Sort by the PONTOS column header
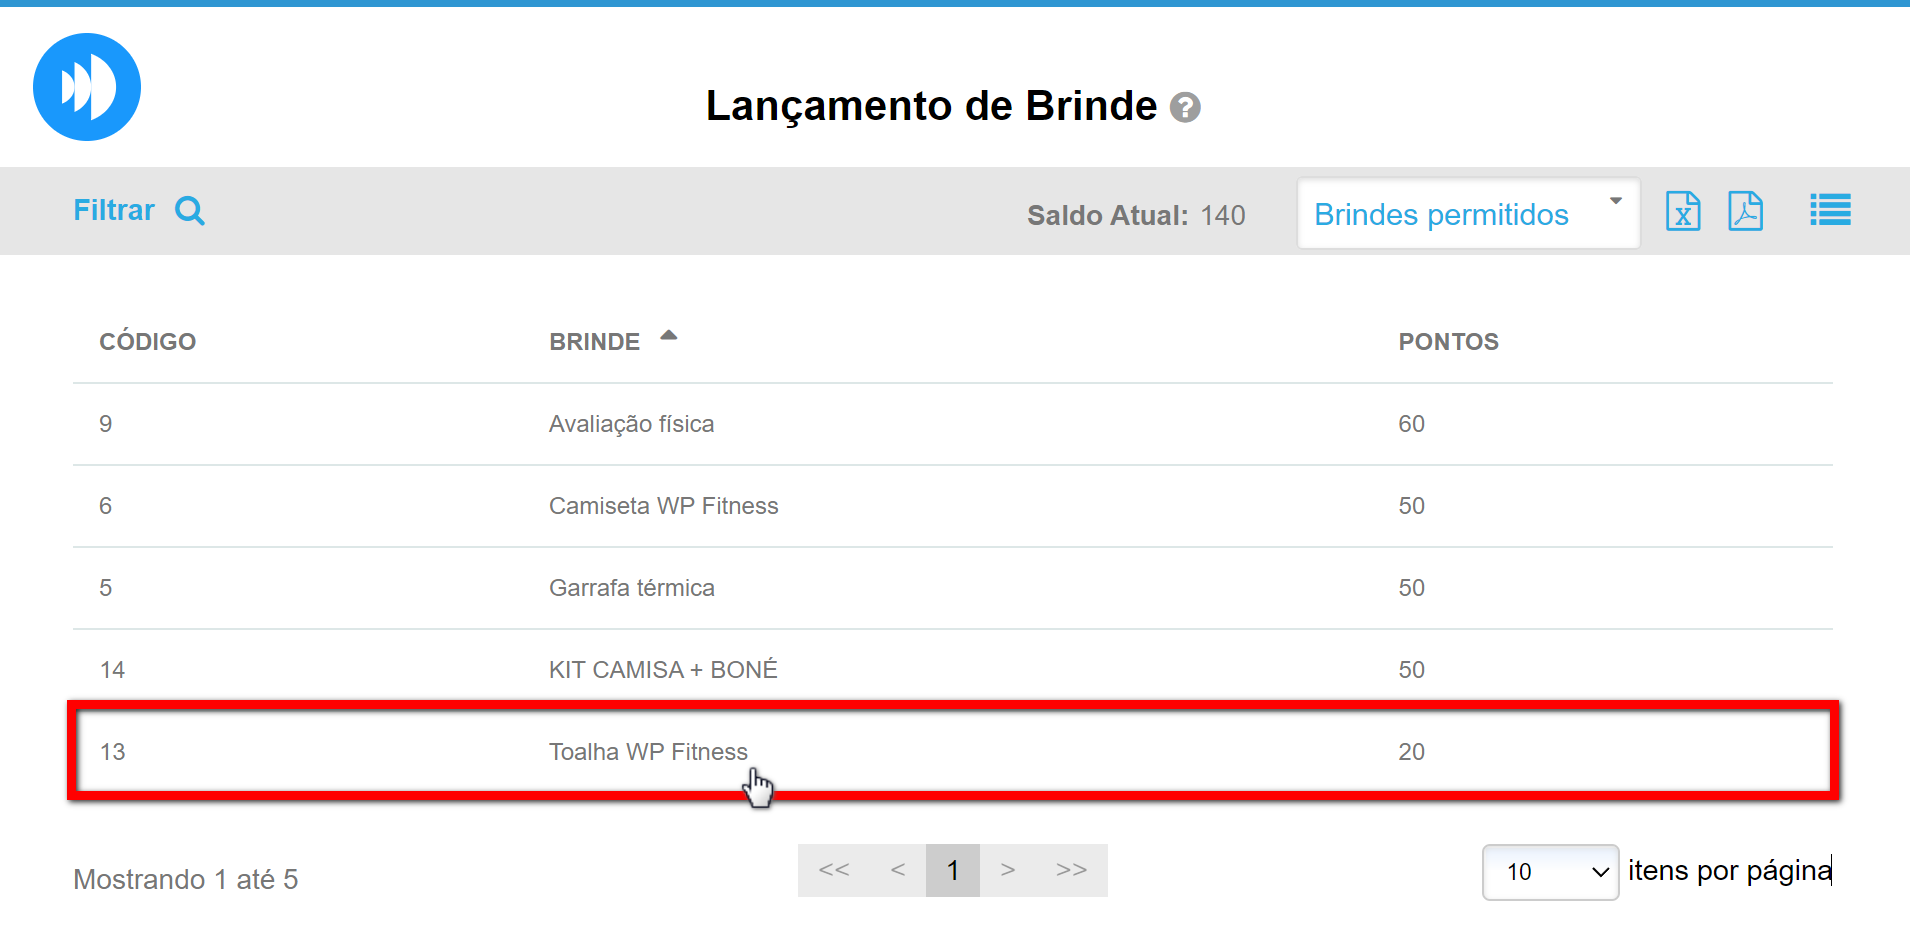The width and height of the screenshot is (1910, 944). [x=1448, y=342]
